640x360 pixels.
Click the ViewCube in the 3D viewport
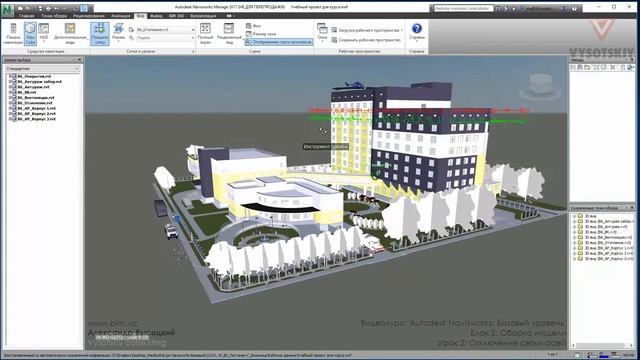[x=540, y=86]
